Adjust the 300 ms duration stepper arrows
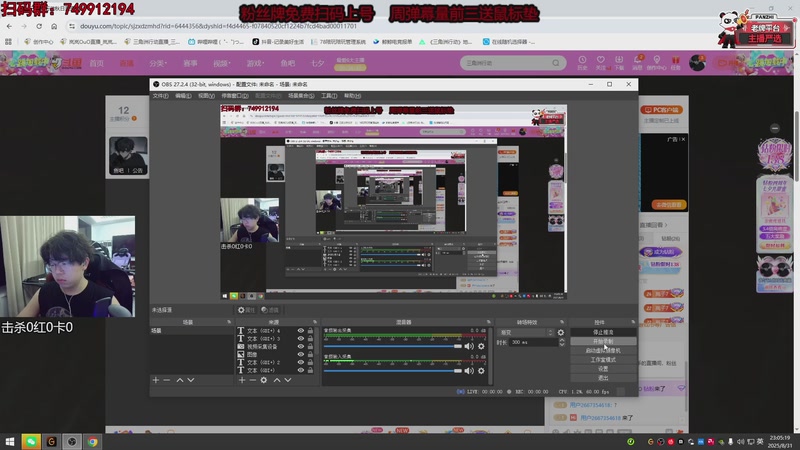Screen dimensions: 800x450 (562, 342)
